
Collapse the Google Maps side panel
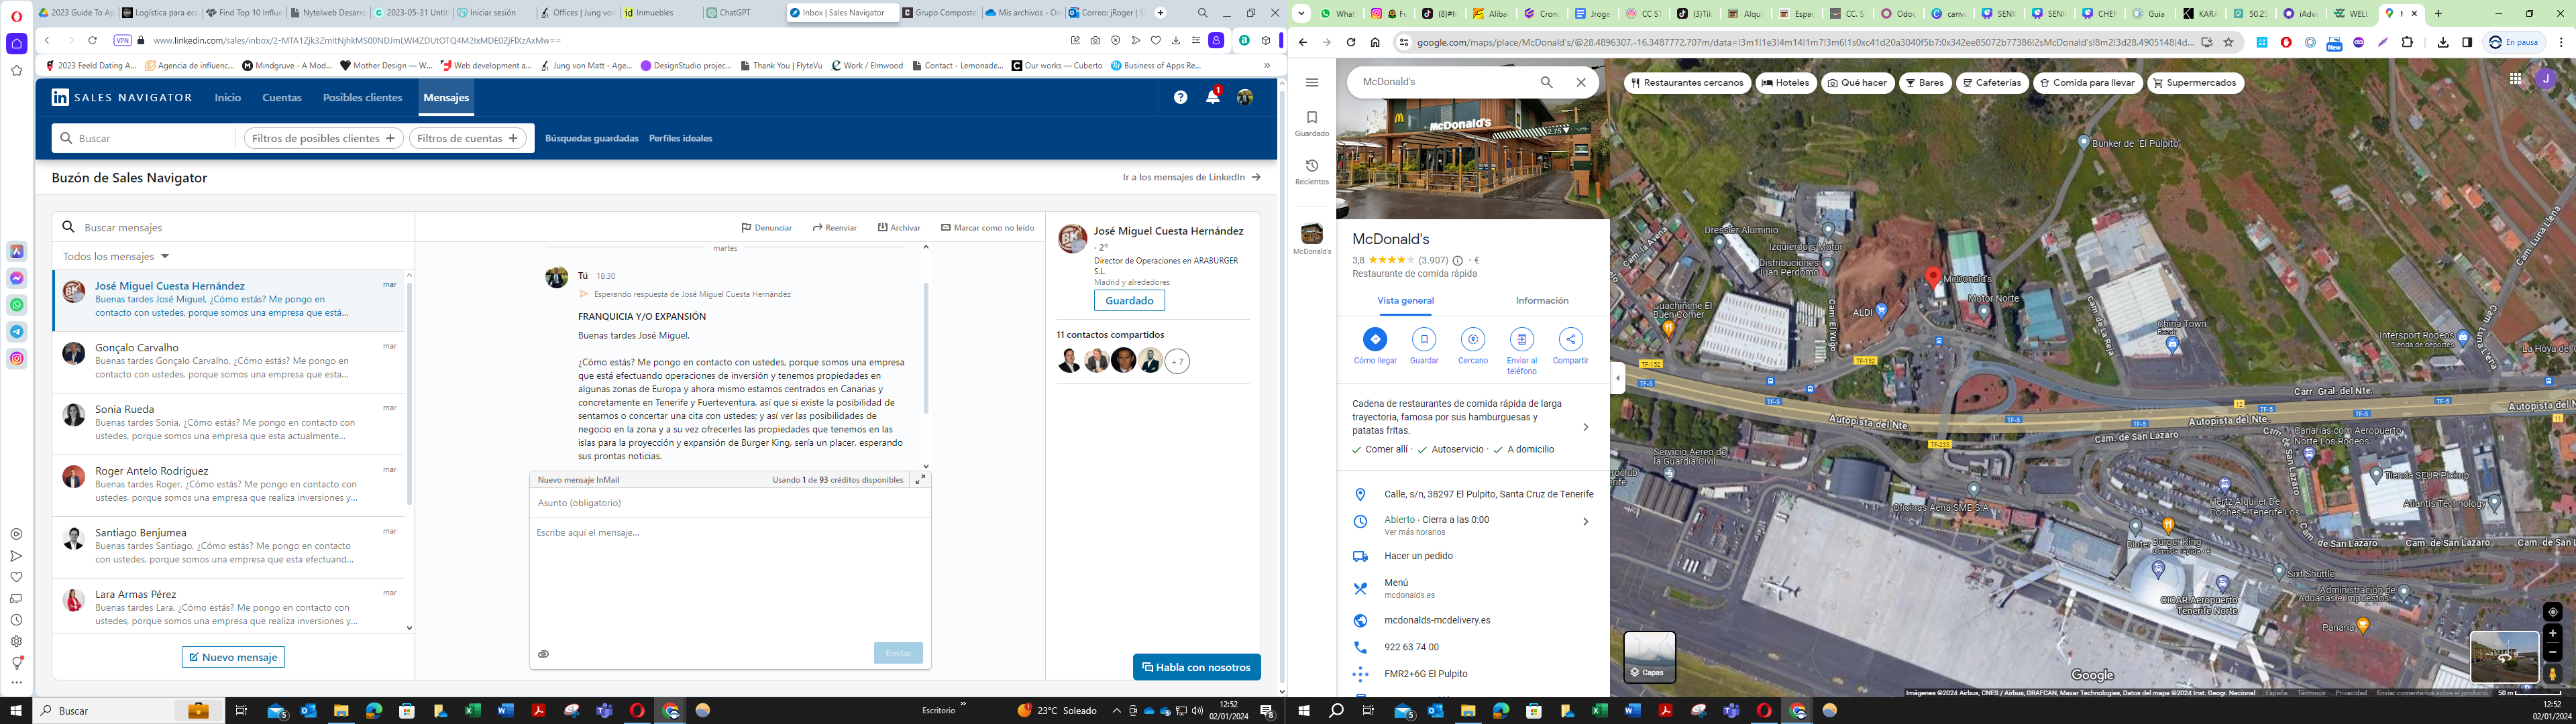[1618, 378]
